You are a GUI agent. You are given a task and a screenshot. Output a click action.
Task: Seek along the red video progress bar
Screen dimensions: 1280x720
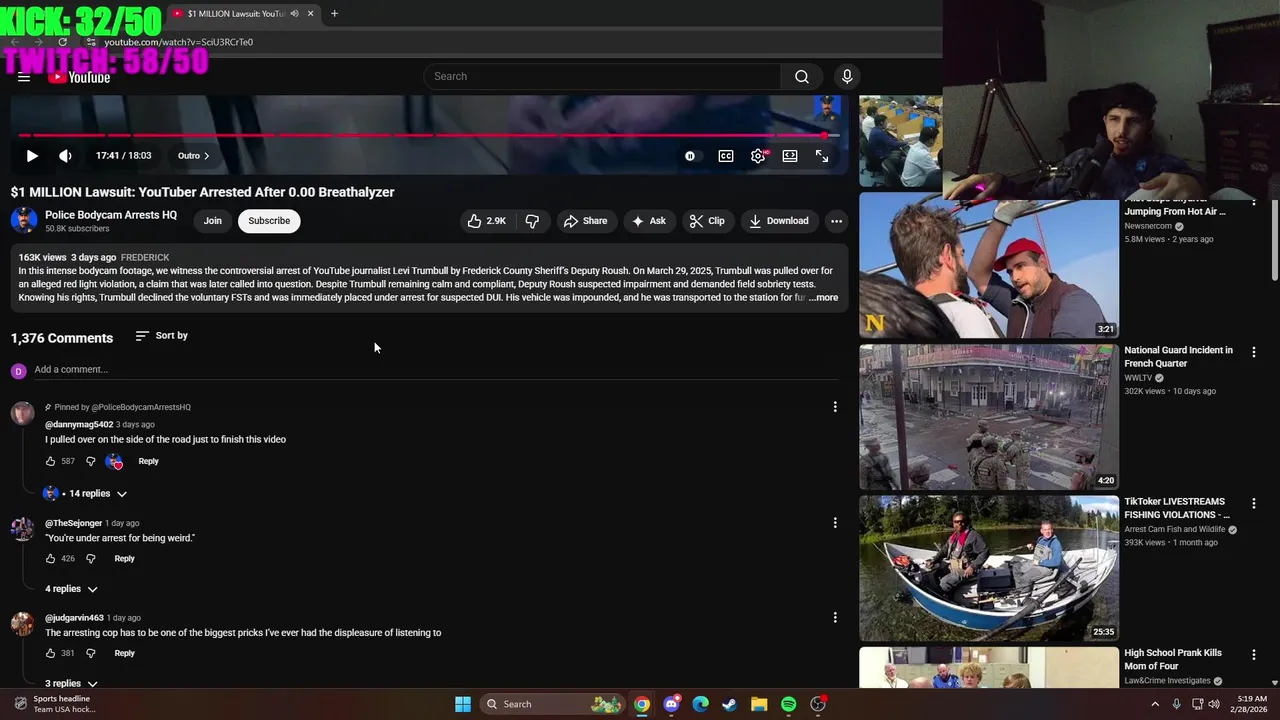click(428, 135)
